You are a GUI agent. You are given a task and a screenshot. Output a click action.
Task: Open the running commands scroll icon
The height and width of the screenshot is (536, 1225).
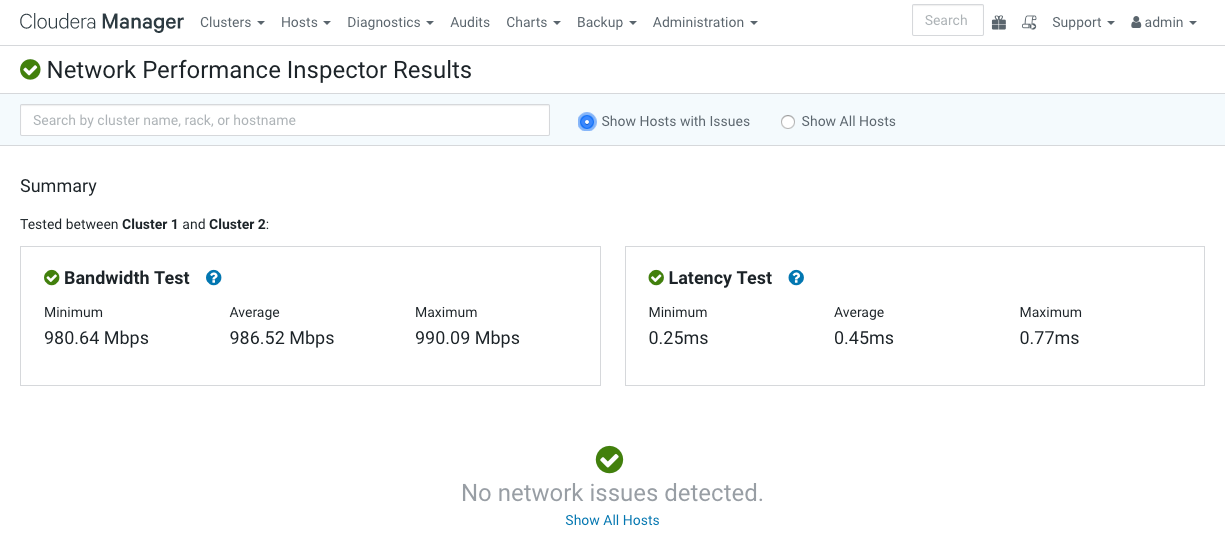pyautogui.click(x=1029, y=22)
